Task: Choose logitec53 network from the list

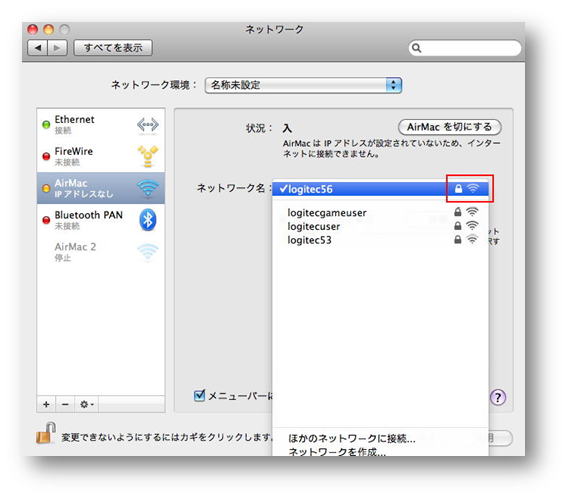Action: (x=380, y=240)
